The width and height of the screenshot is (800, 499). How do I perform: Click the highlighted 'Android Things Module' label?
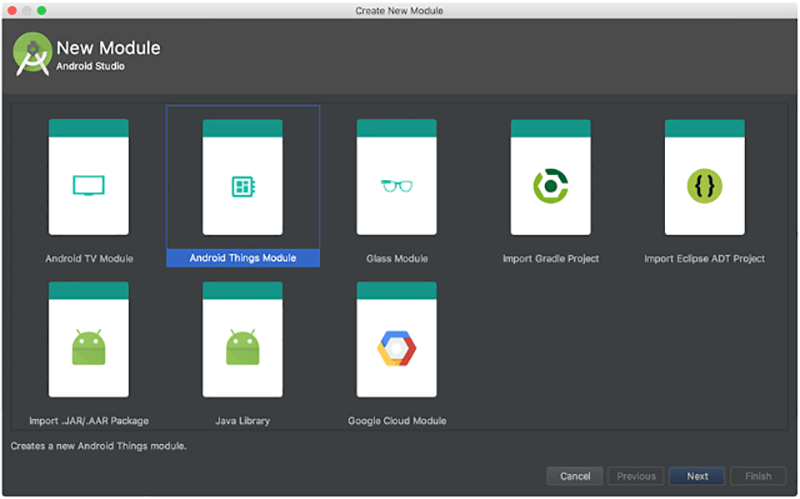pyautogui.click(x=243, y=258)
